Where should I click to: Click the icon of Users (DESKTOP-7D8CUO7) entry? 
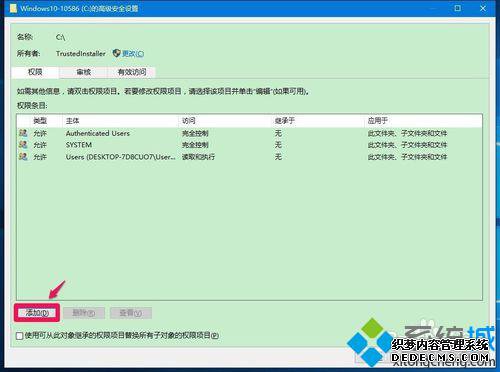(23, 156)
